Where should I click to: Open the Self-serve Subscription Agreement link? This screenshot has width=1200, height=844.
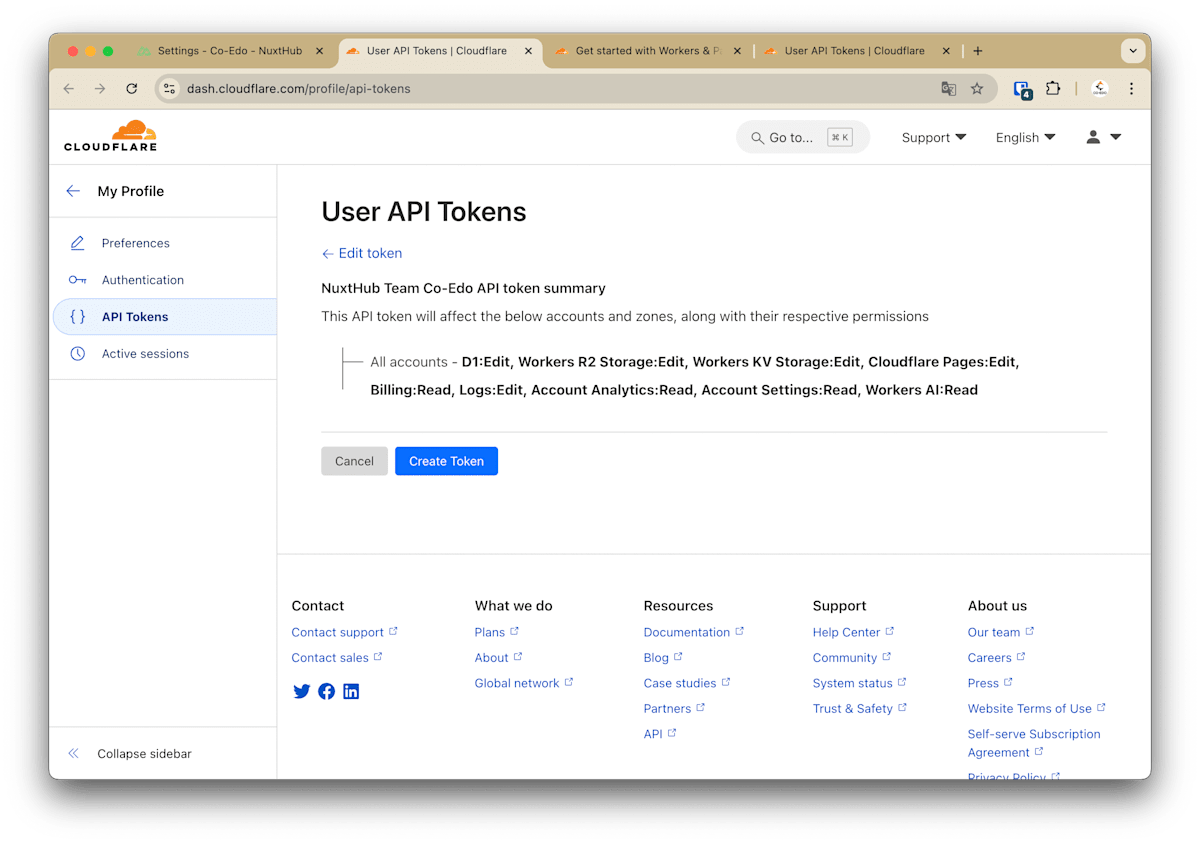click(x=1034, y=743)
